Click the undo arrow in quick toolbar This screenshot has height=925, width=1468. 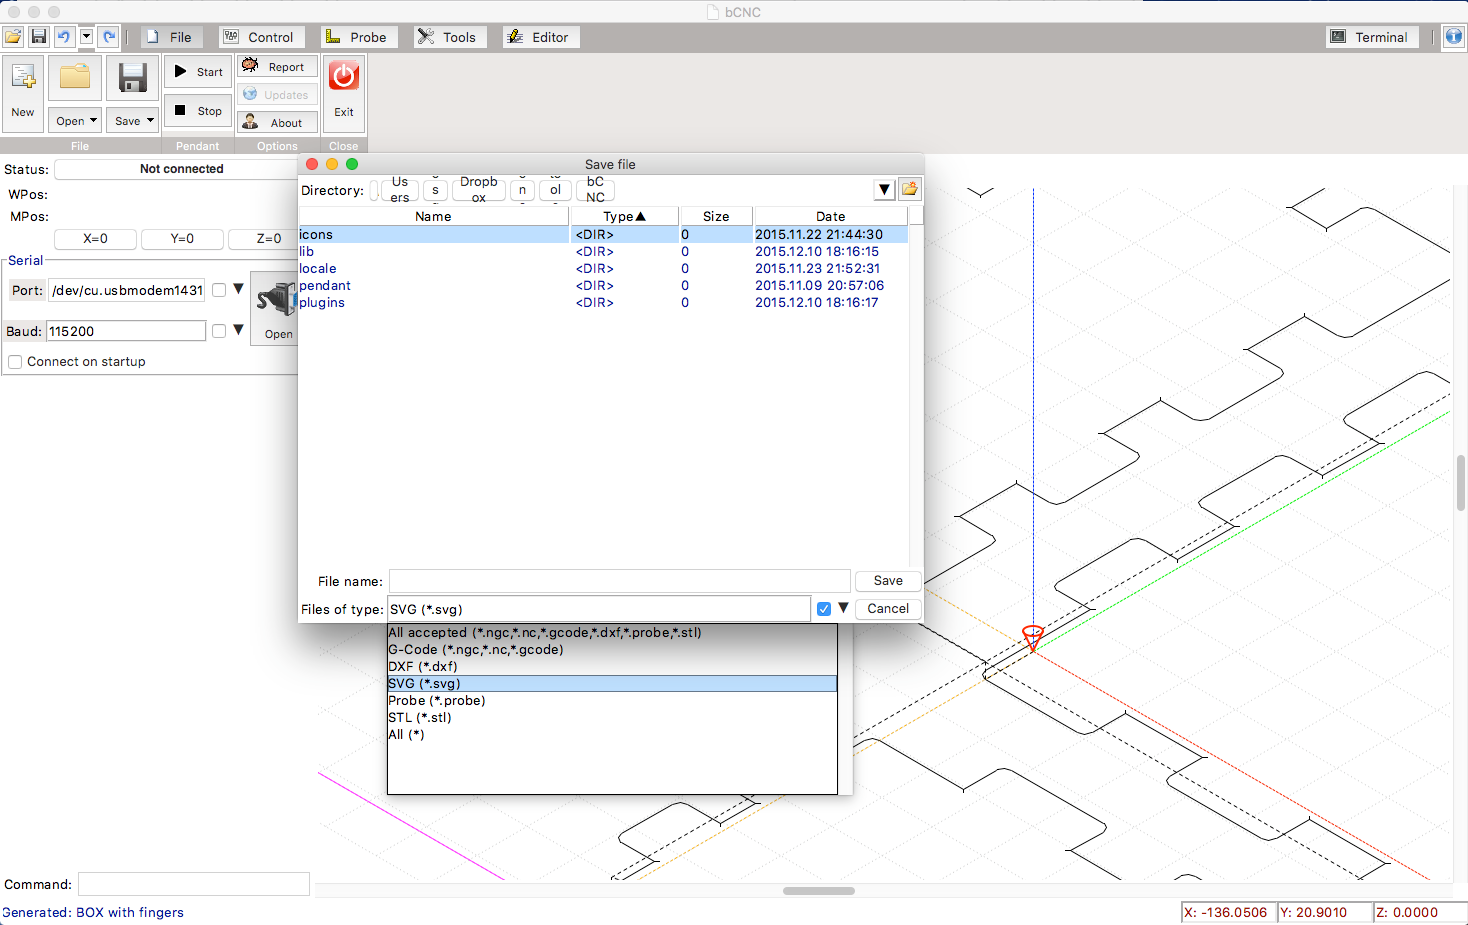coord(63,37)
